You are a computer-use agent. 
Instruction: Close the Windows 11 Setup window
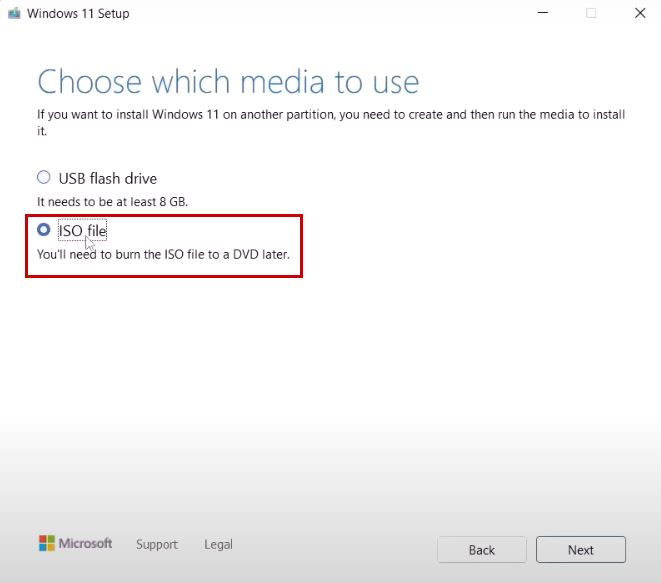[x=640, y=13]
